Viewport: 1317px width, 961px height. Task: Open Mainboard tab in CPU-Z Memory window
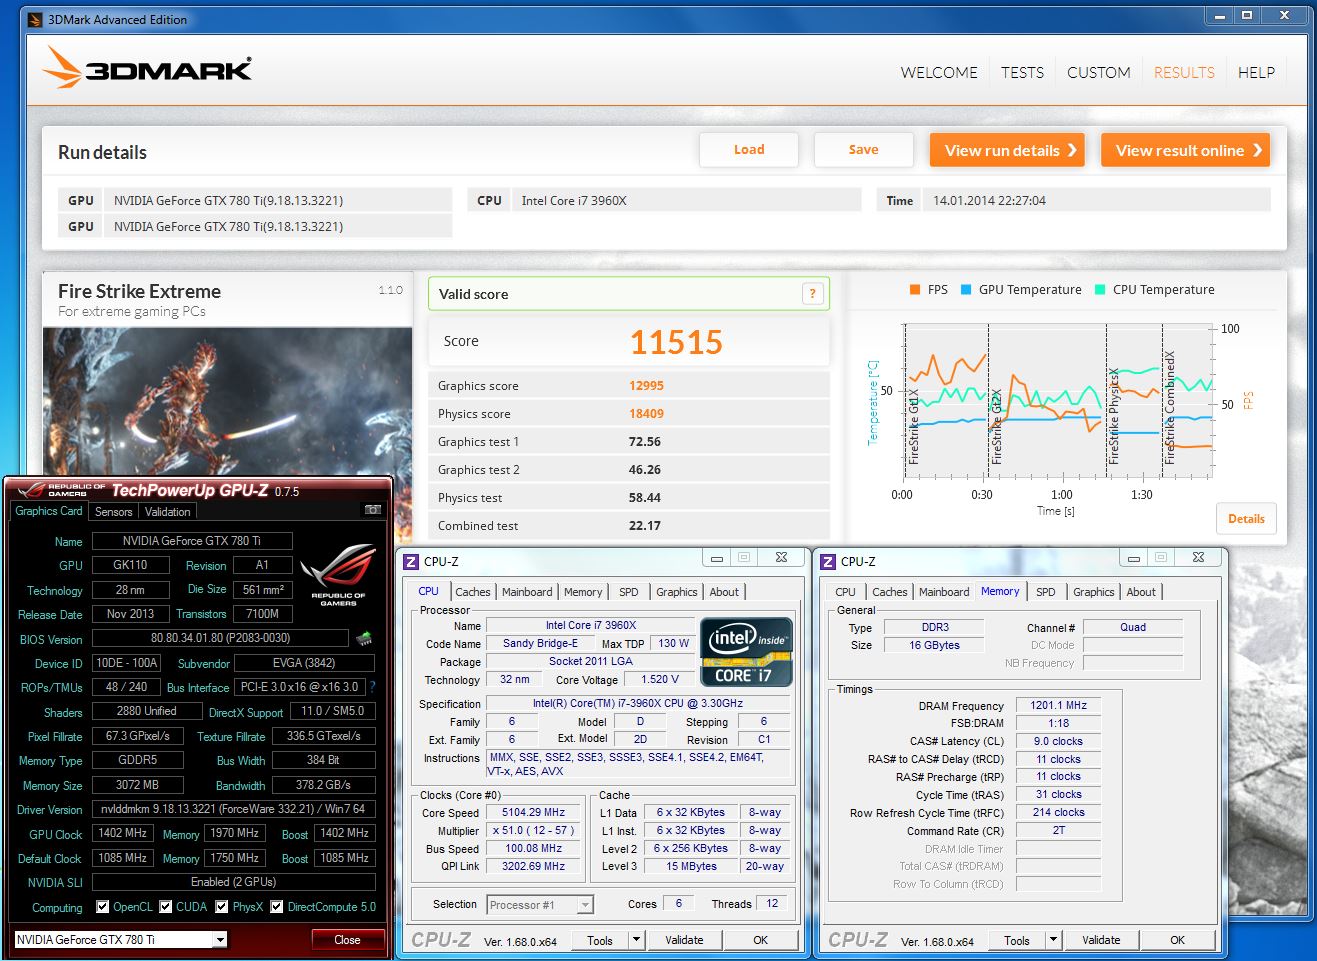tap(944, 592)
